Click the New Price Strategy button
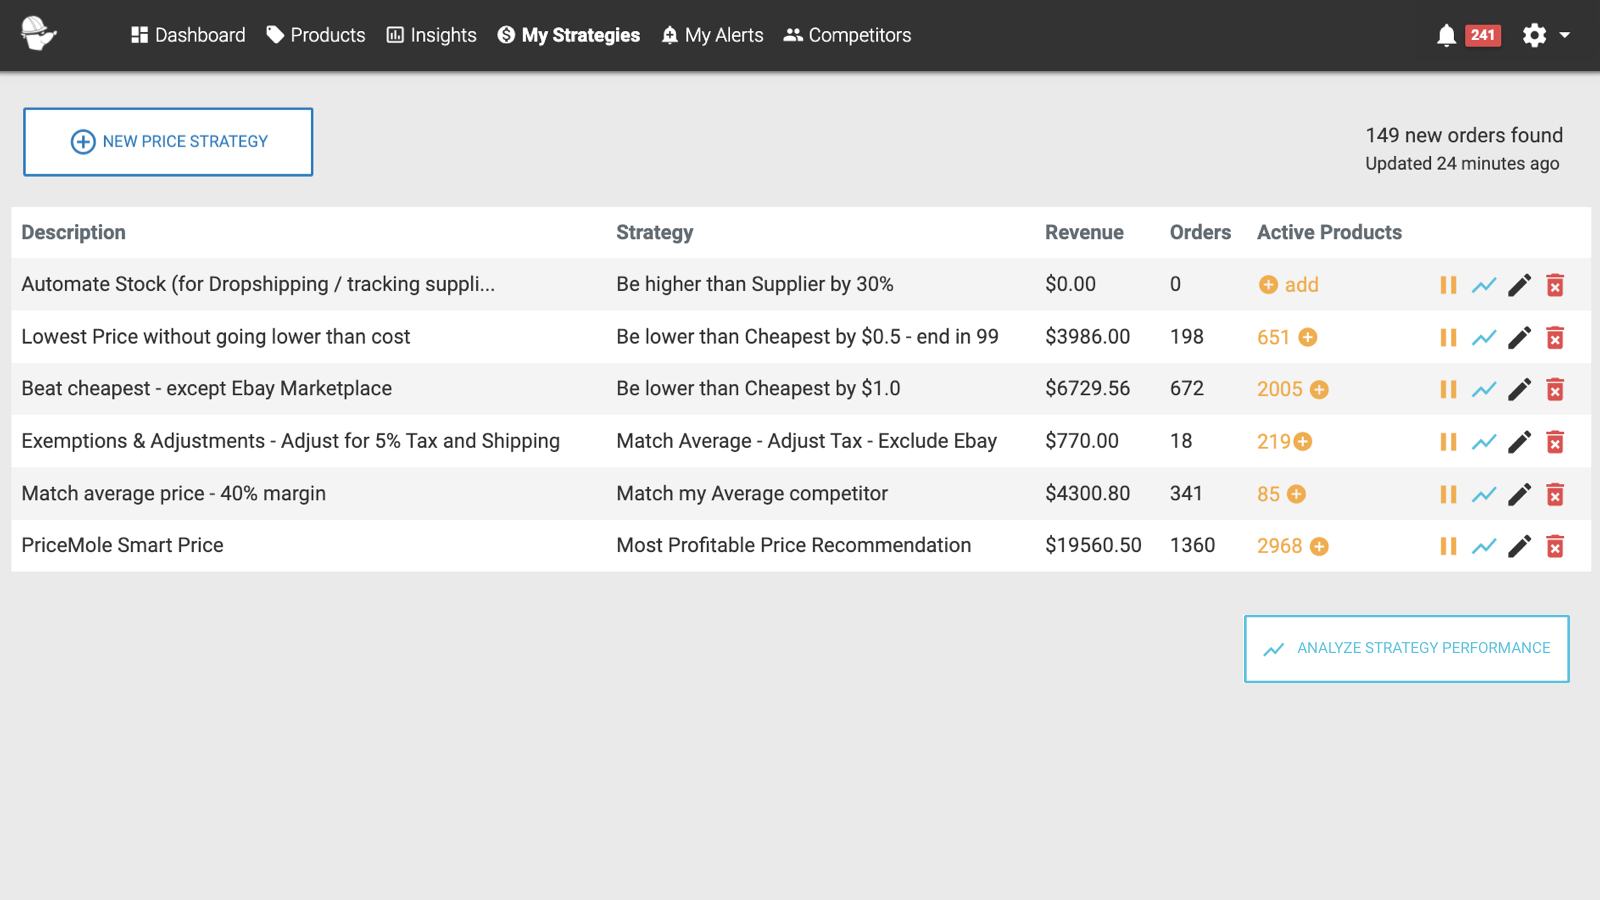This screenshot has width=1600, height=900. tap(168, 142)
